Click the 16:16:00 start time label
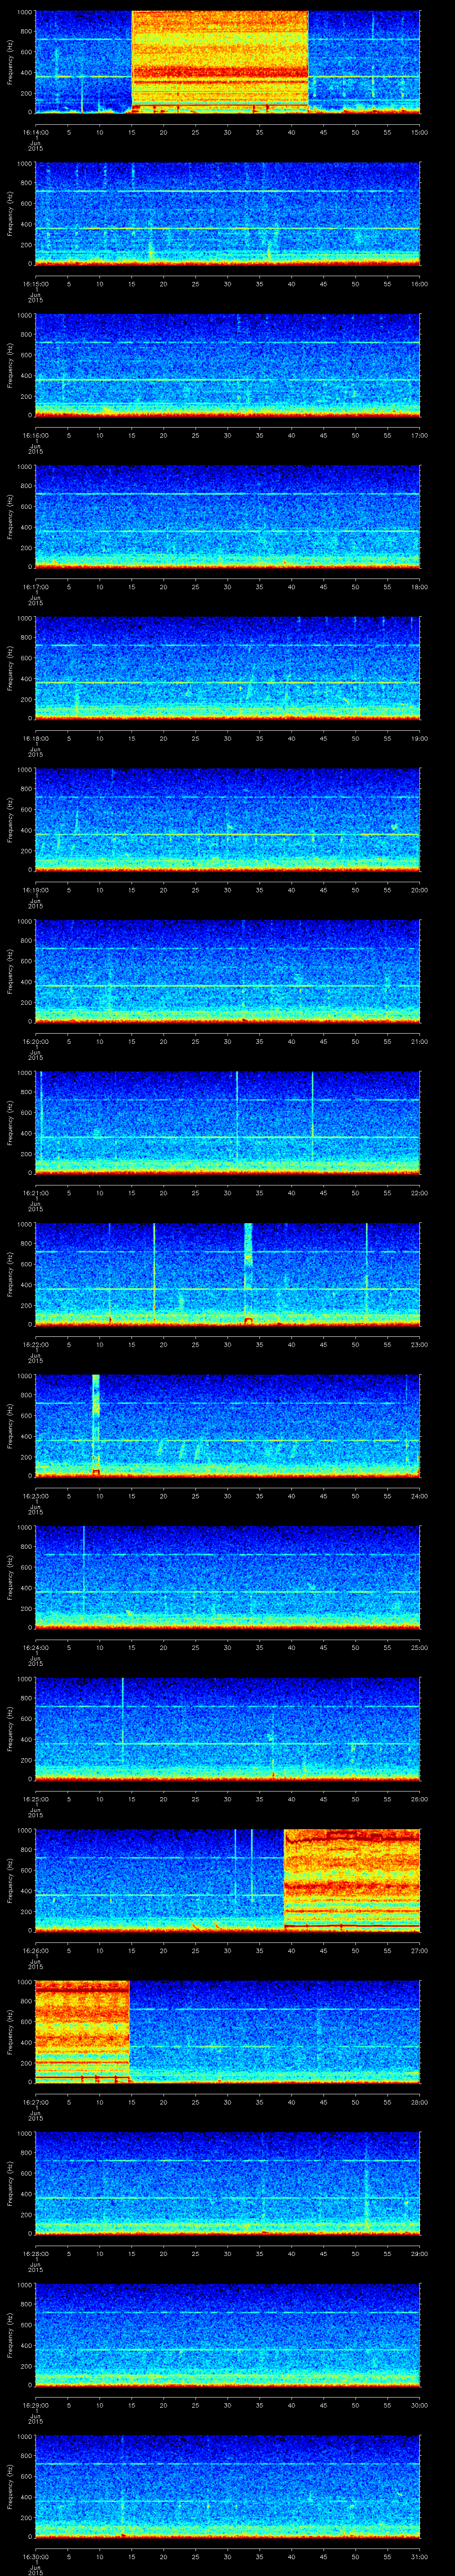Image resolution: width=455 pixels, height=2576 pixels. click(35, 435)
